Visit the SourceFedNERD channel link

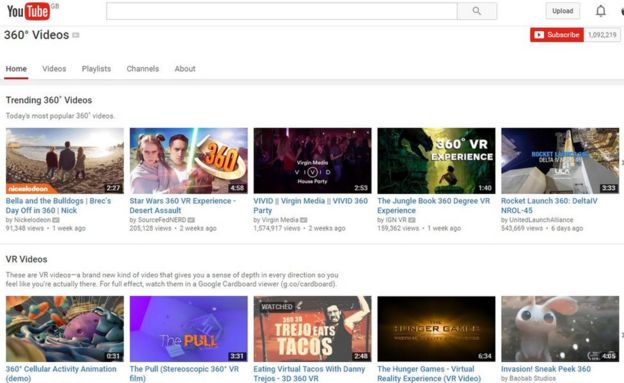[162, 220]
